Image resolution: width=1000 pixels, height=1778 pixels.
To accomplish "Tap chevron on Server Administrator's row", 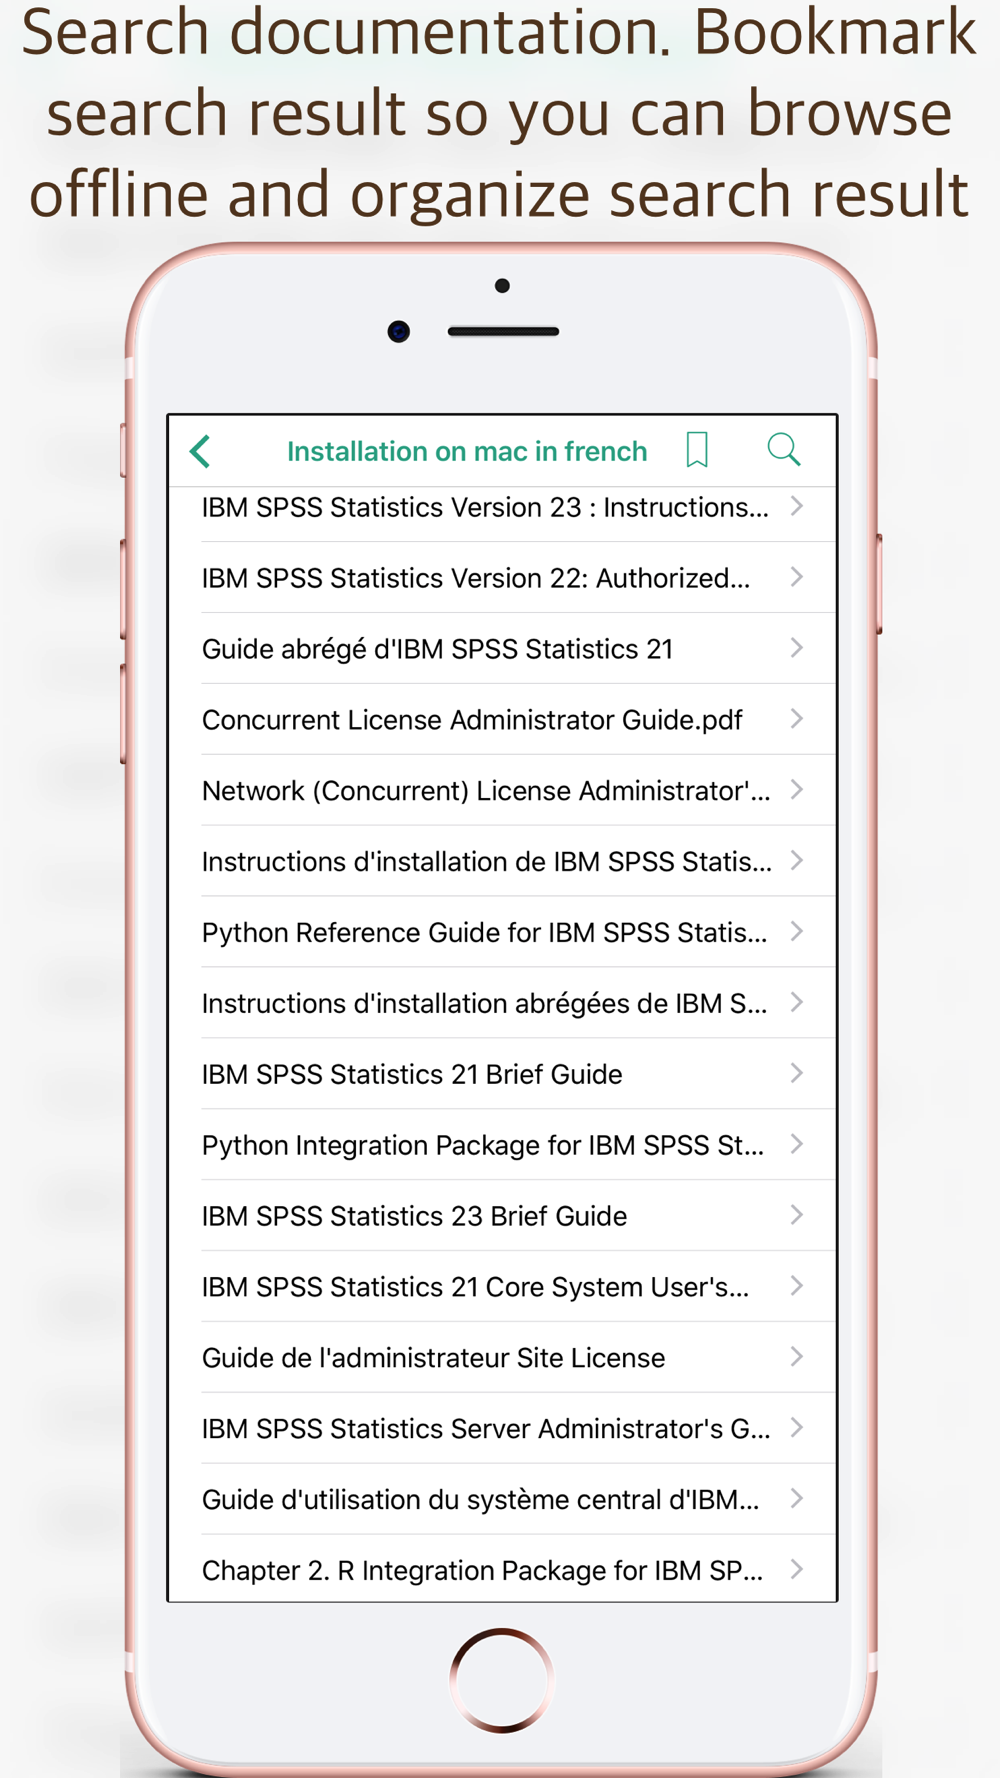I will [797, 1429].
